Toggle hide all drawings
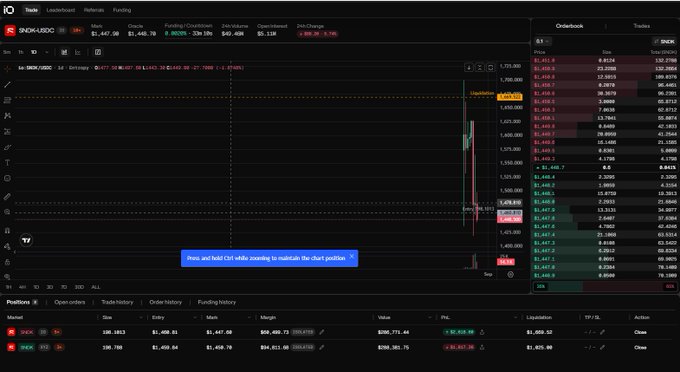Viewport: 680px width, 372px height. tap(7, 277)
